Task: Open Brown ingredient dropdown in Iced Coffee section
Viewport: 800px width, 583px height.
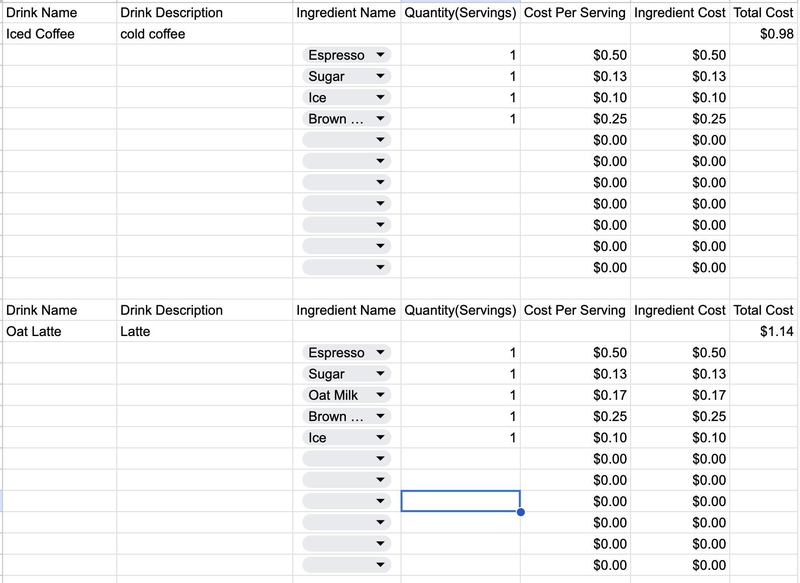Action: pyautogui.click(x=380, y=119)
